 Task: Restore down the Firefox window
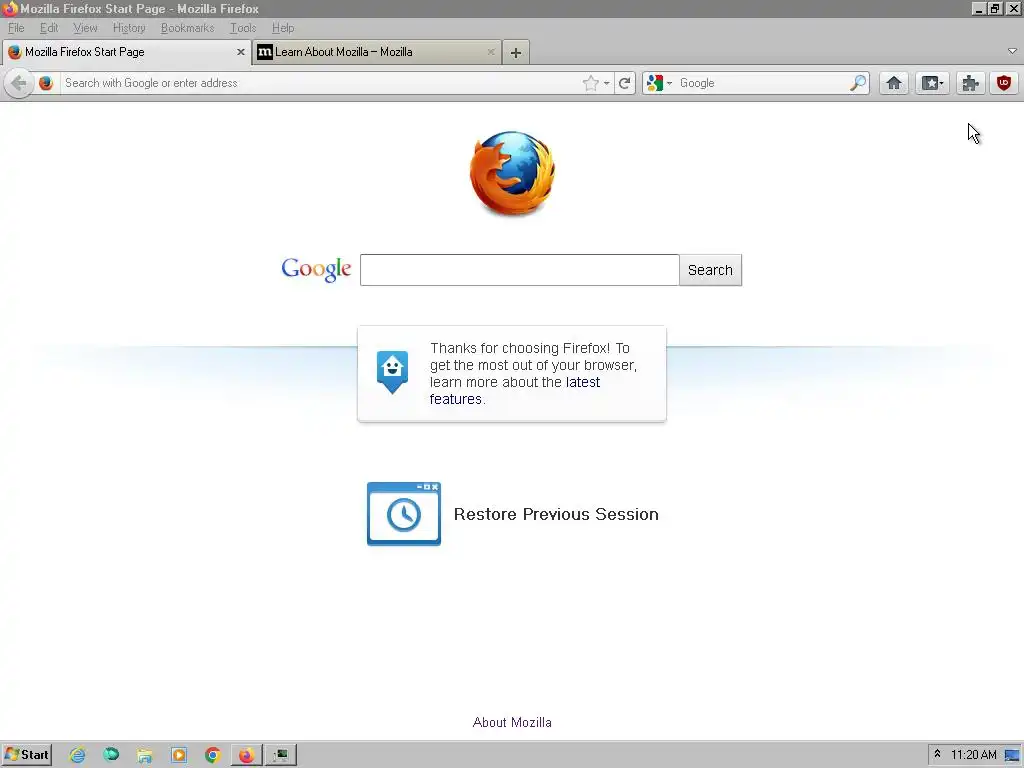click(x=995, y=9)
